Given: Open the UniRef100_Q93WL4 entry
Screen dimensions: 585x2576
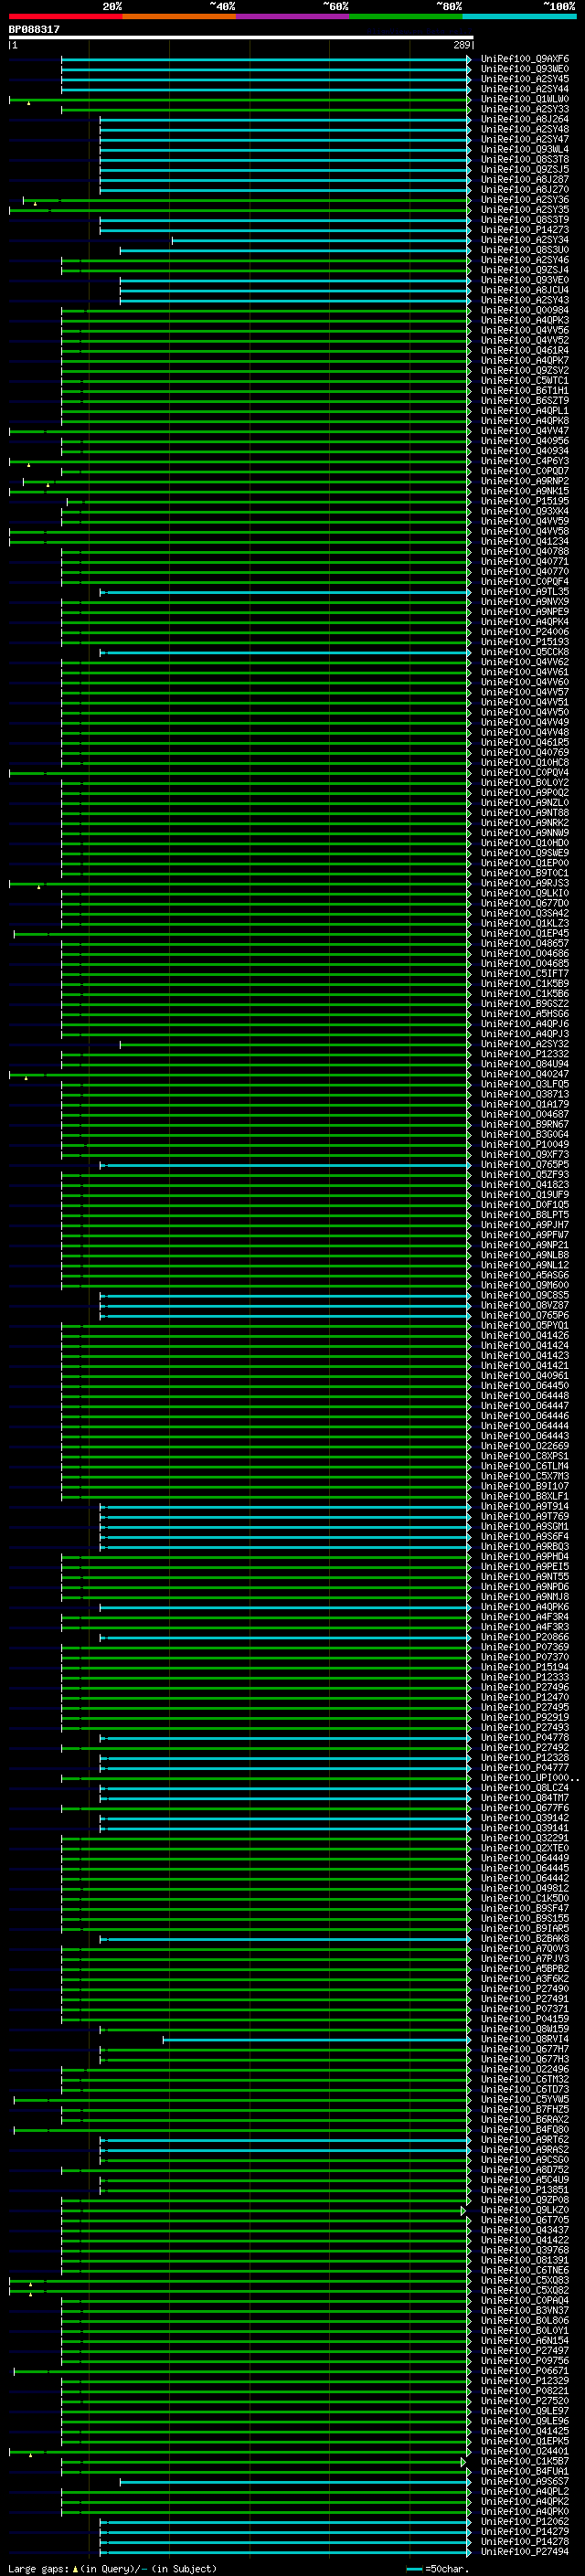Looking at the screenshot, I should [x=525, y=149].
